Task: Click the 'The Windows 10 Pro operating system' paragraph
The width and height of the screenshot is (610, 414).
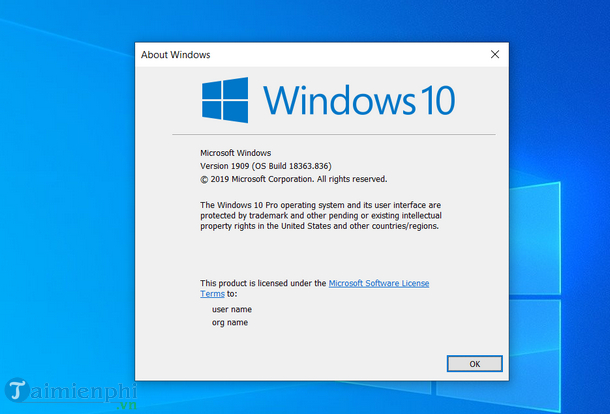Action: pos(321,216)
